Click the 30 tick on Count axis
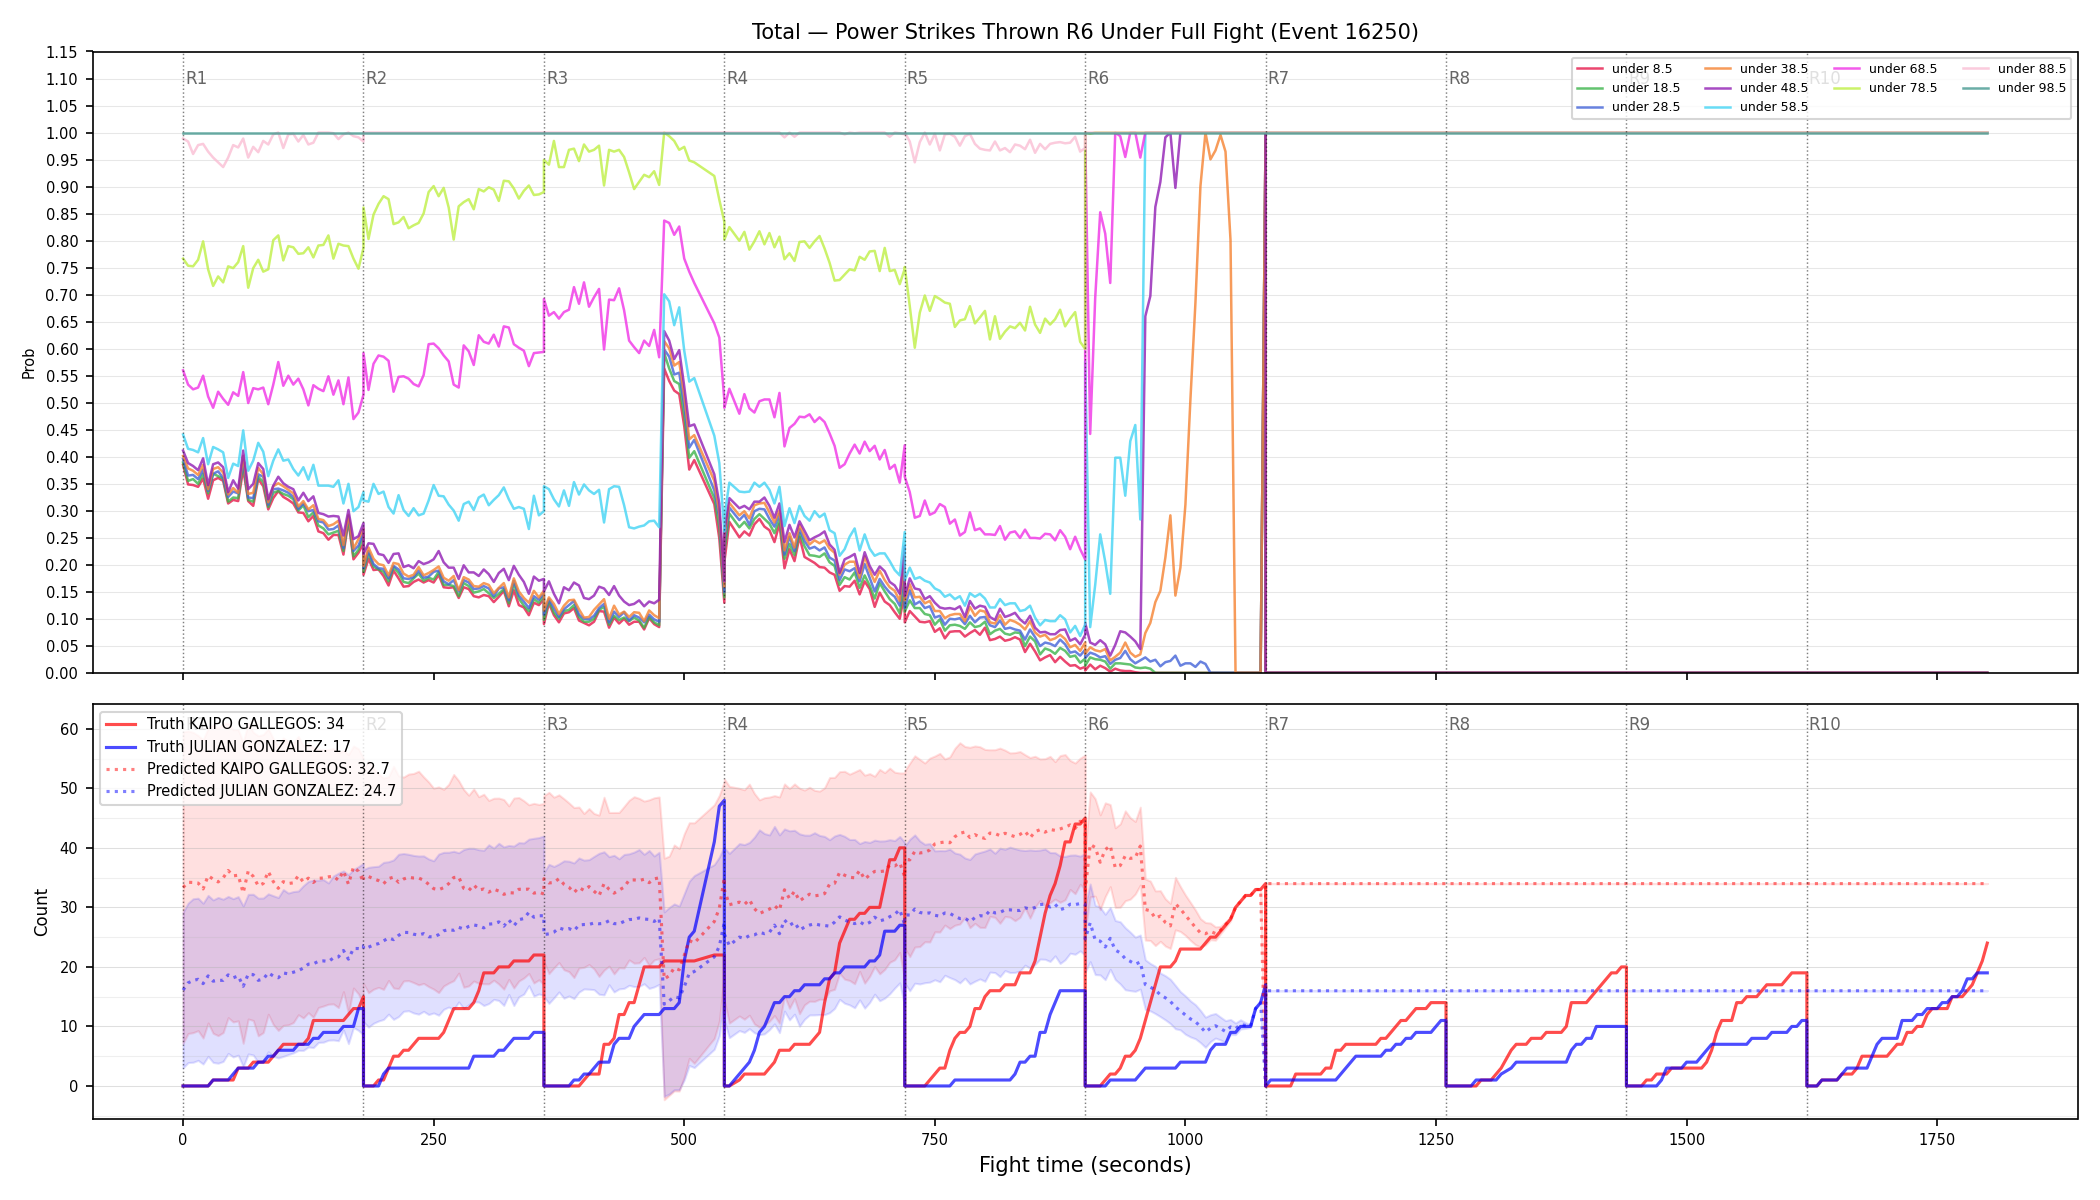The image size is (2100, 1200). point(69,907)
